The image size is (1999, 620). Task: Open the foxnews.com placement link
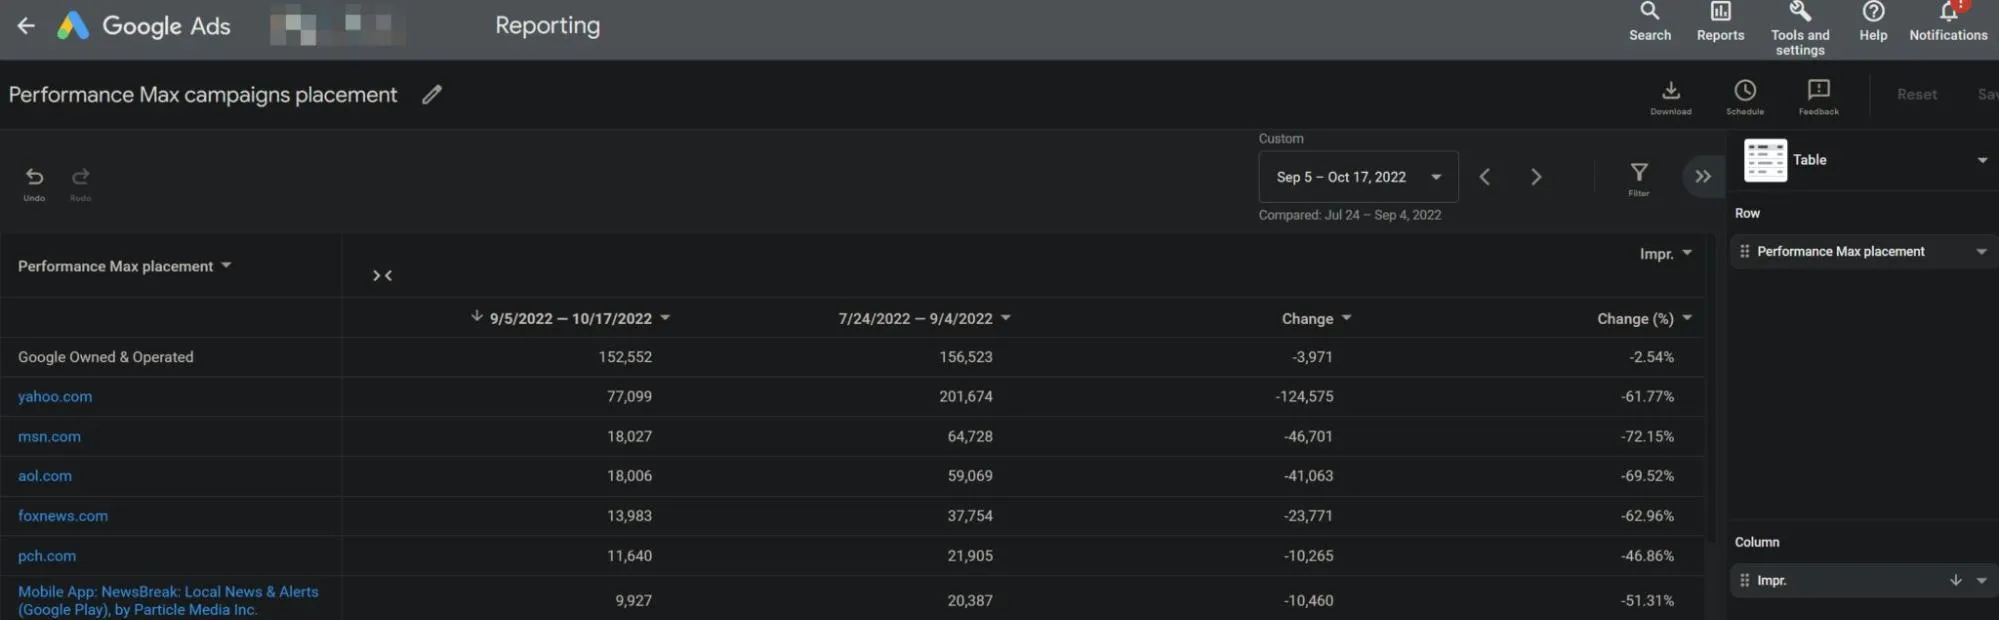coord(63,516)
